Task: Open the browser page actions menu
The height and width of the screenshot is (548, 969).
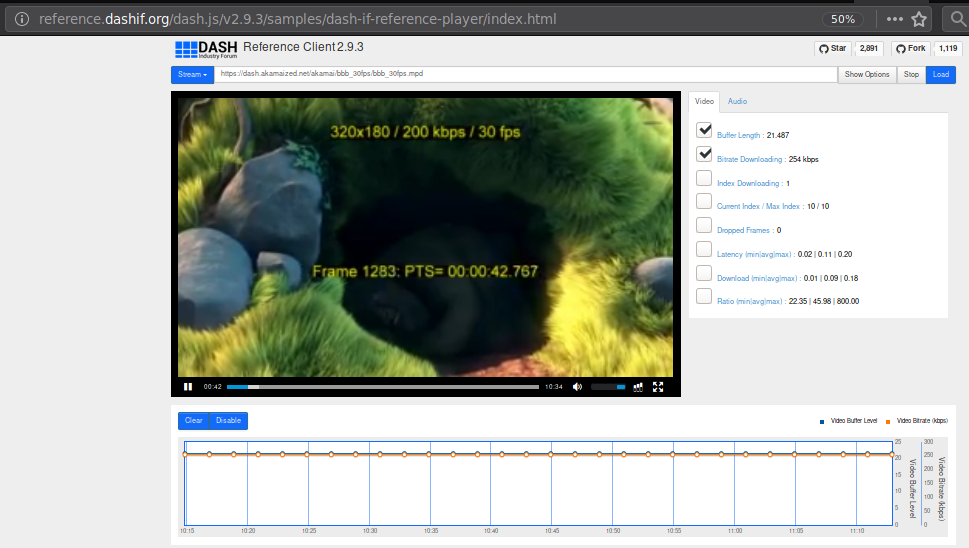Action: tap(894, 19)
